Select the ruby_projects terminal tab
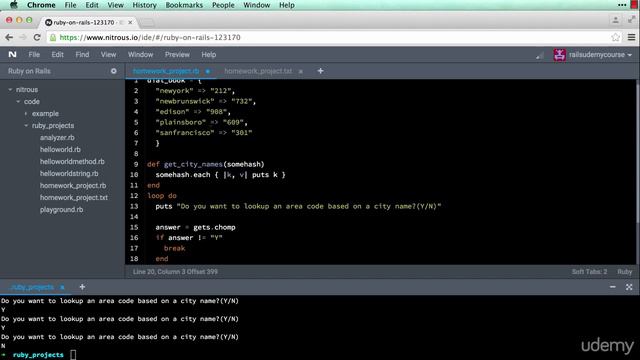This screenshot has height=360, width=640. 32,287
